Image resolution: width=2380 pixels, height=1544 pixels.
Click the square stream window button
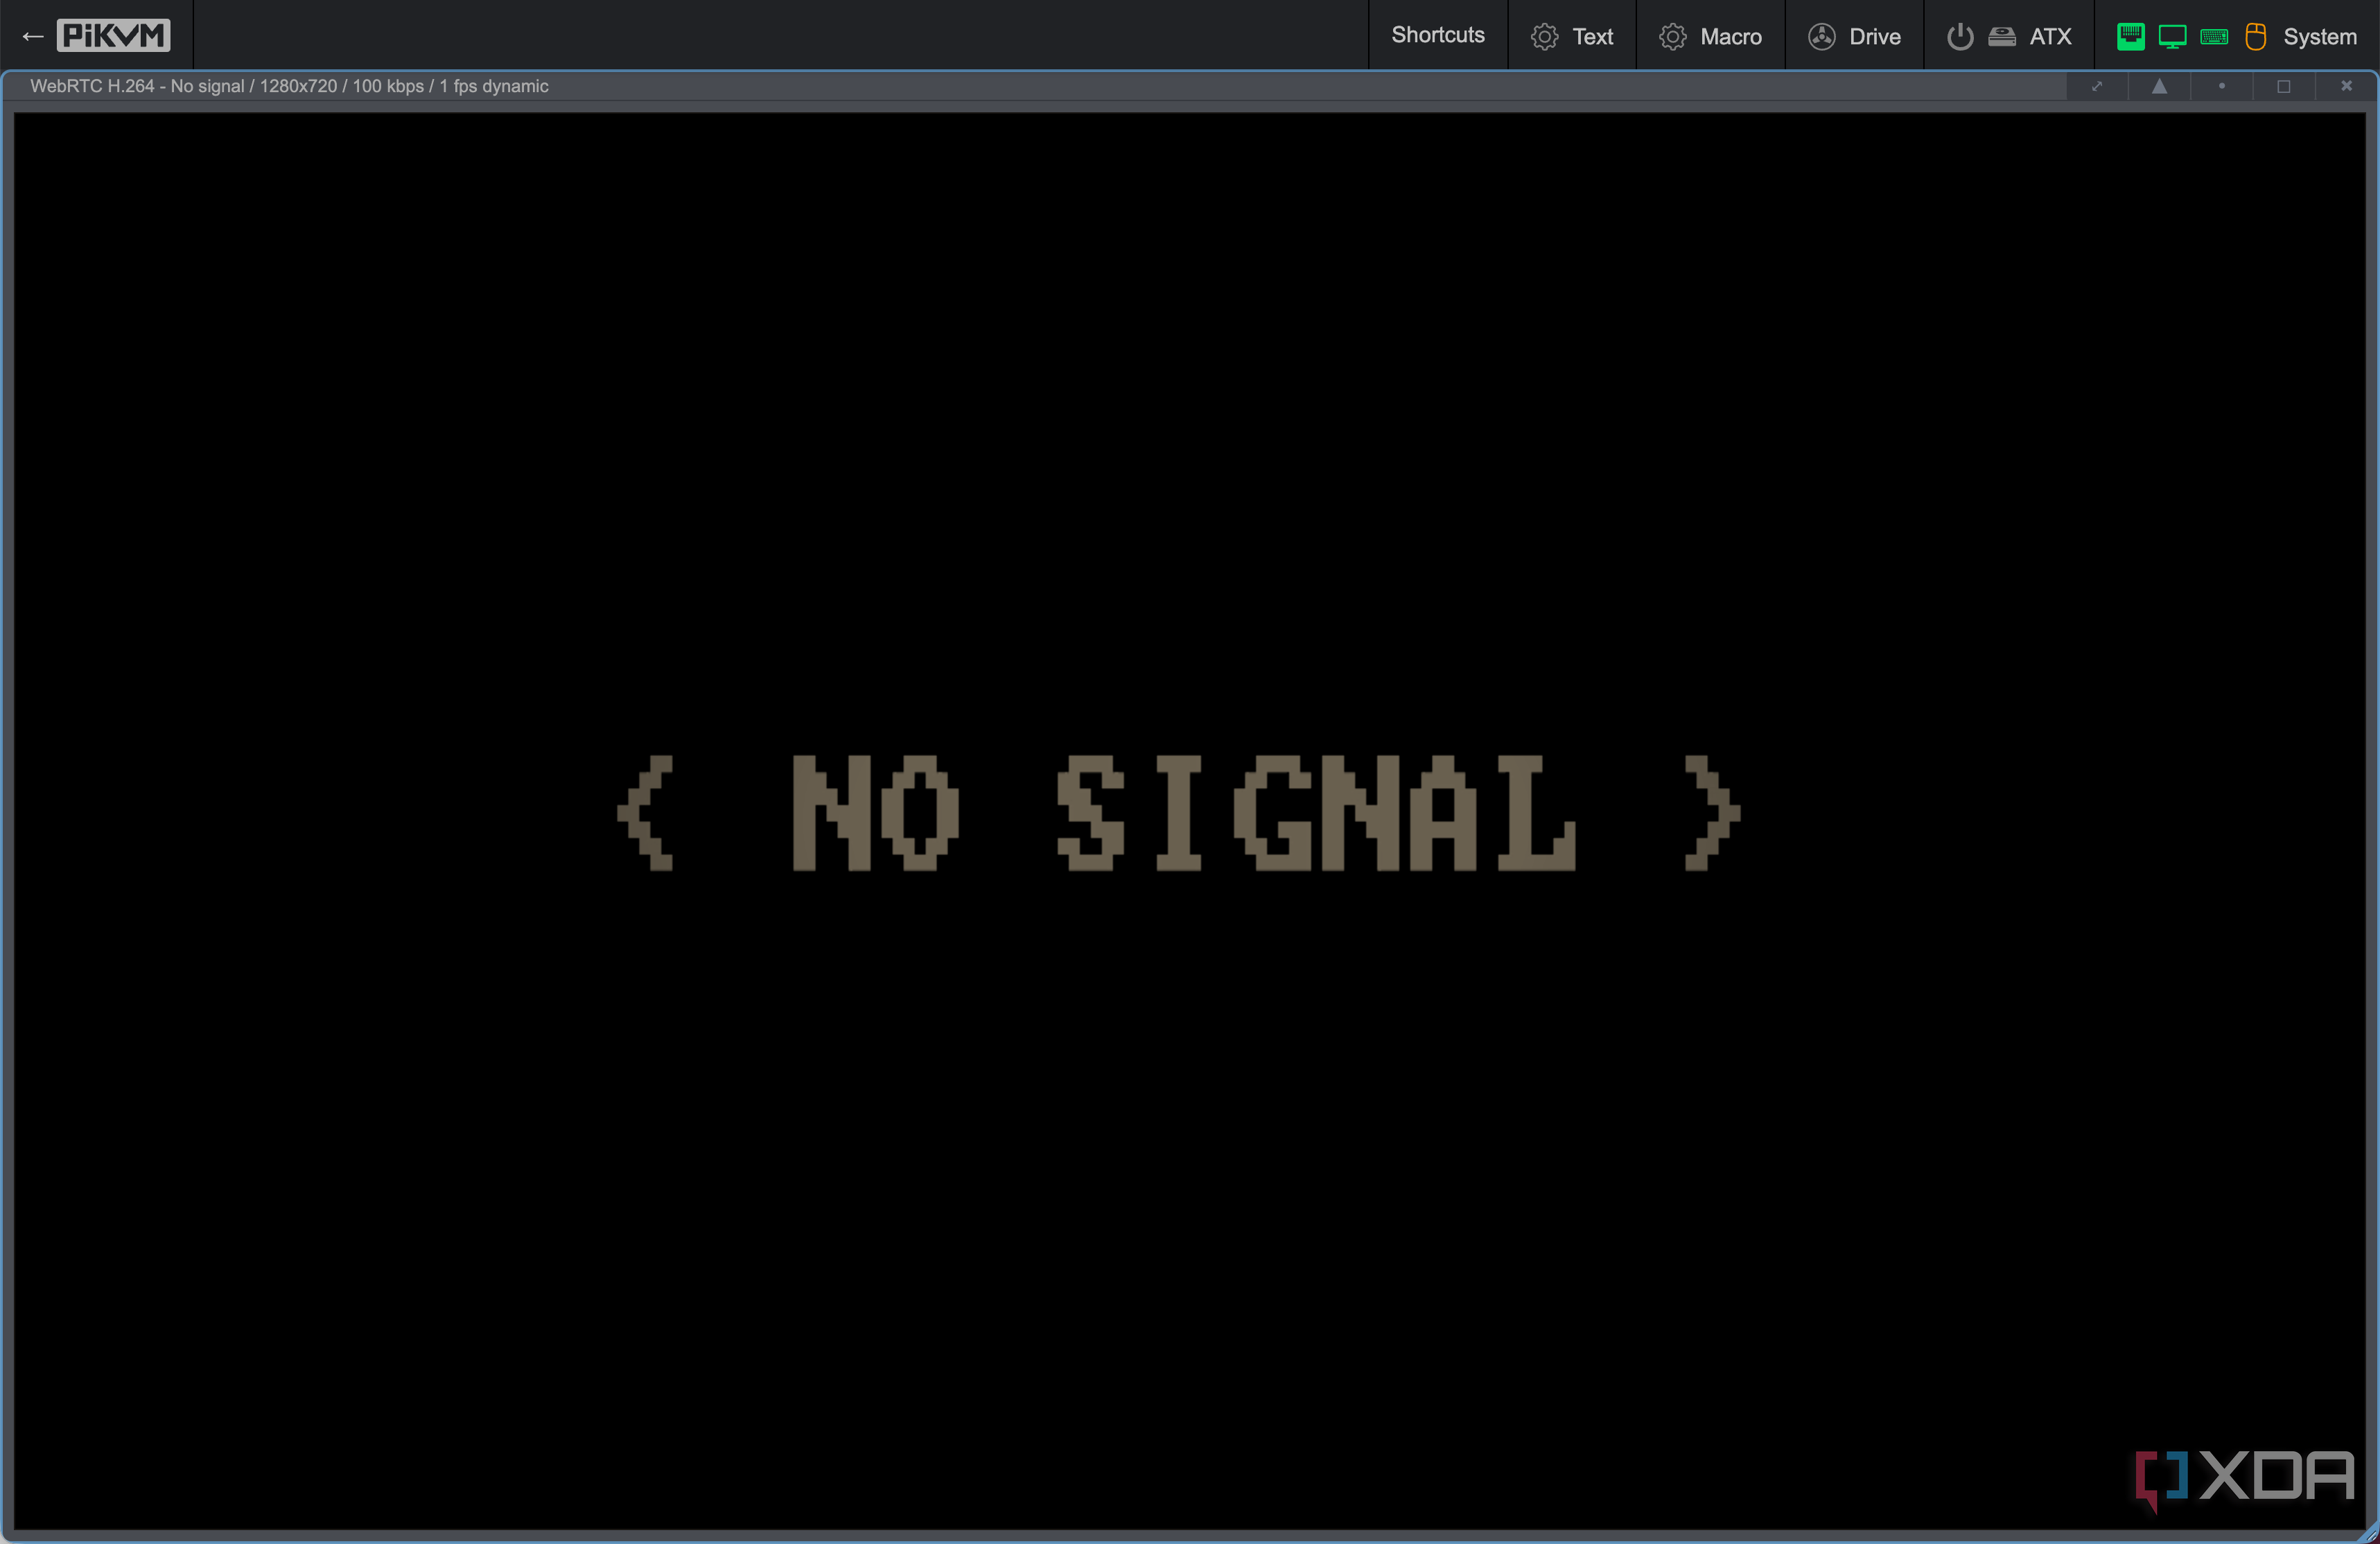pyautogui.click(x=2283, y=86)
